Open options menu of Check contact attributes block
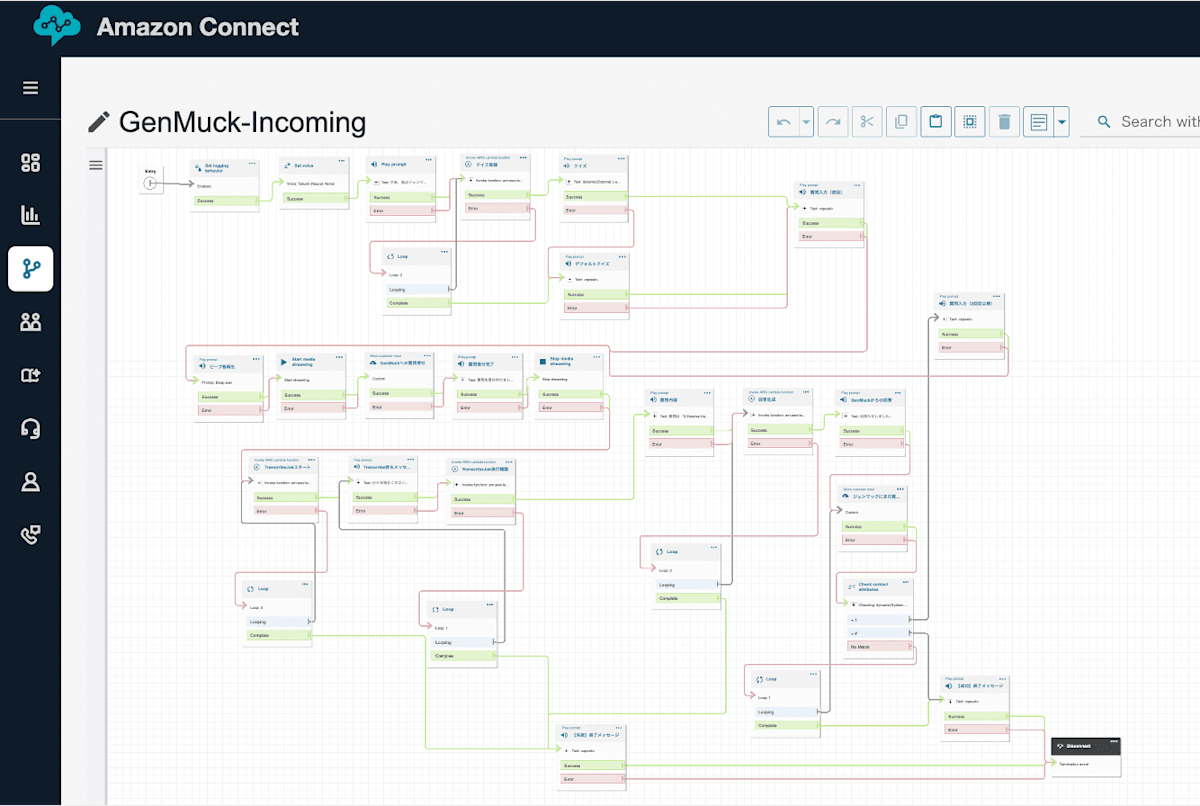 907,583
